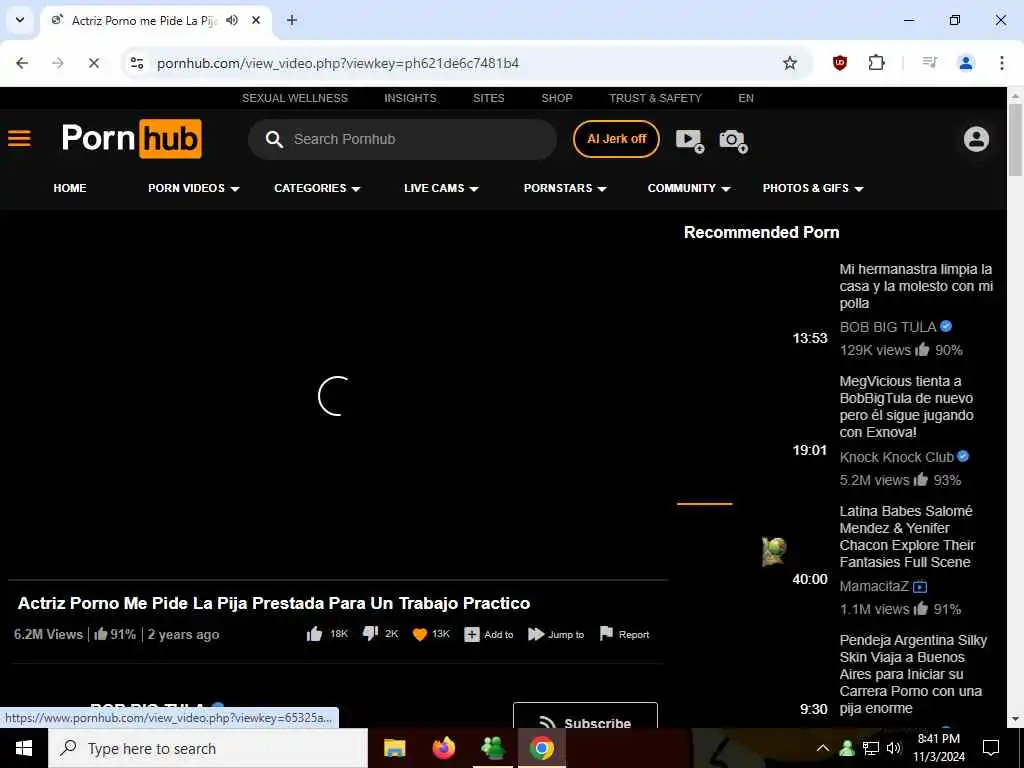Change language via the EN selector
Image resolution: width=1024 pixels, height=768 pixels.
pyautogui.click(x=746, y=98)
